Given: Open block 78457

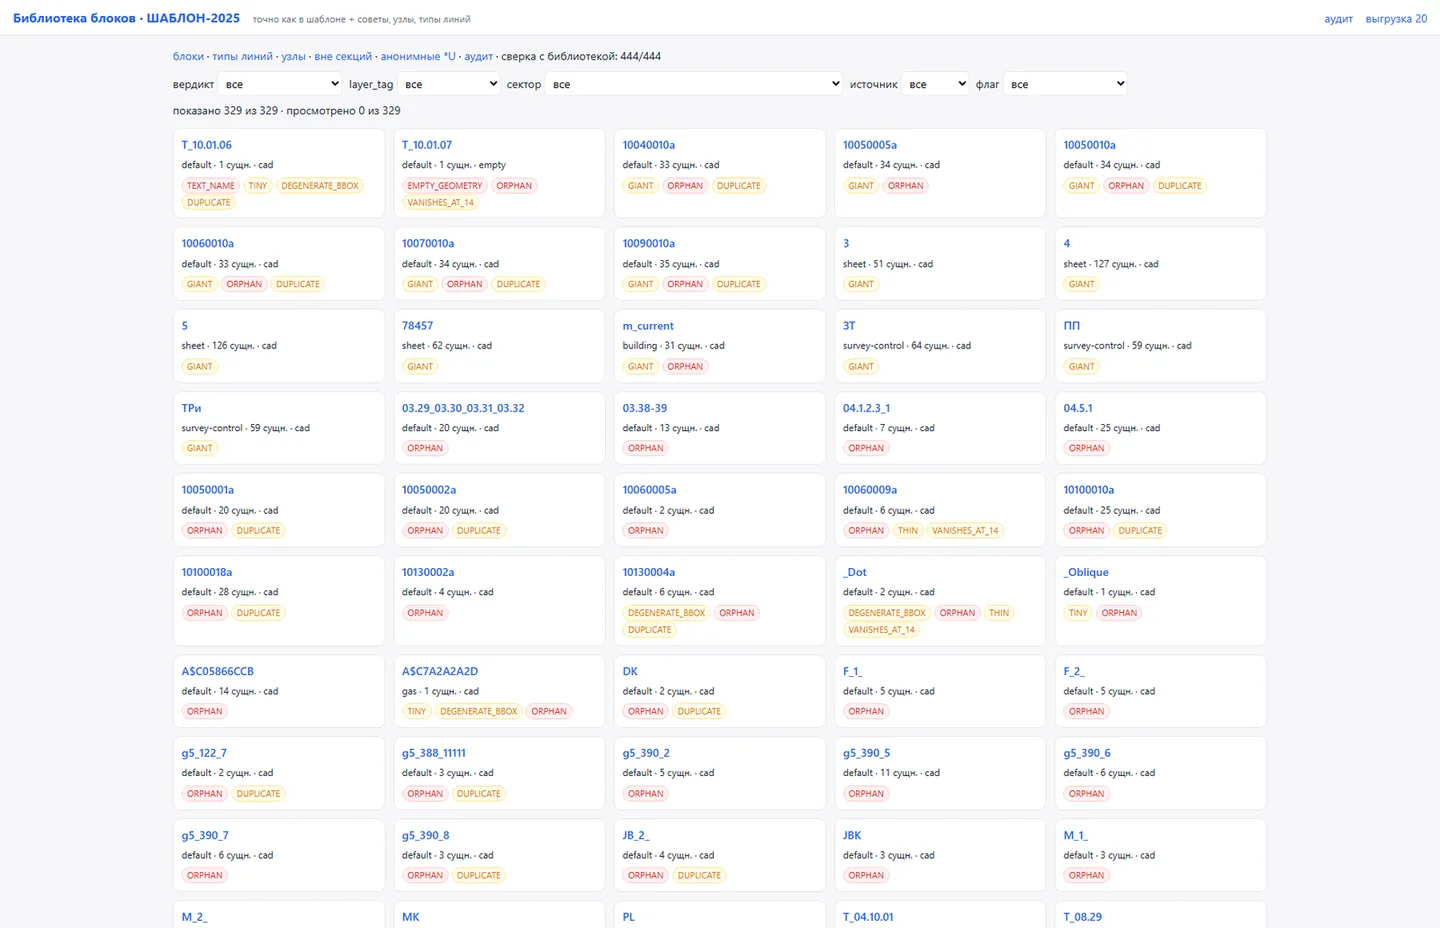Looking at the screenshot, I should click(417, 326).
